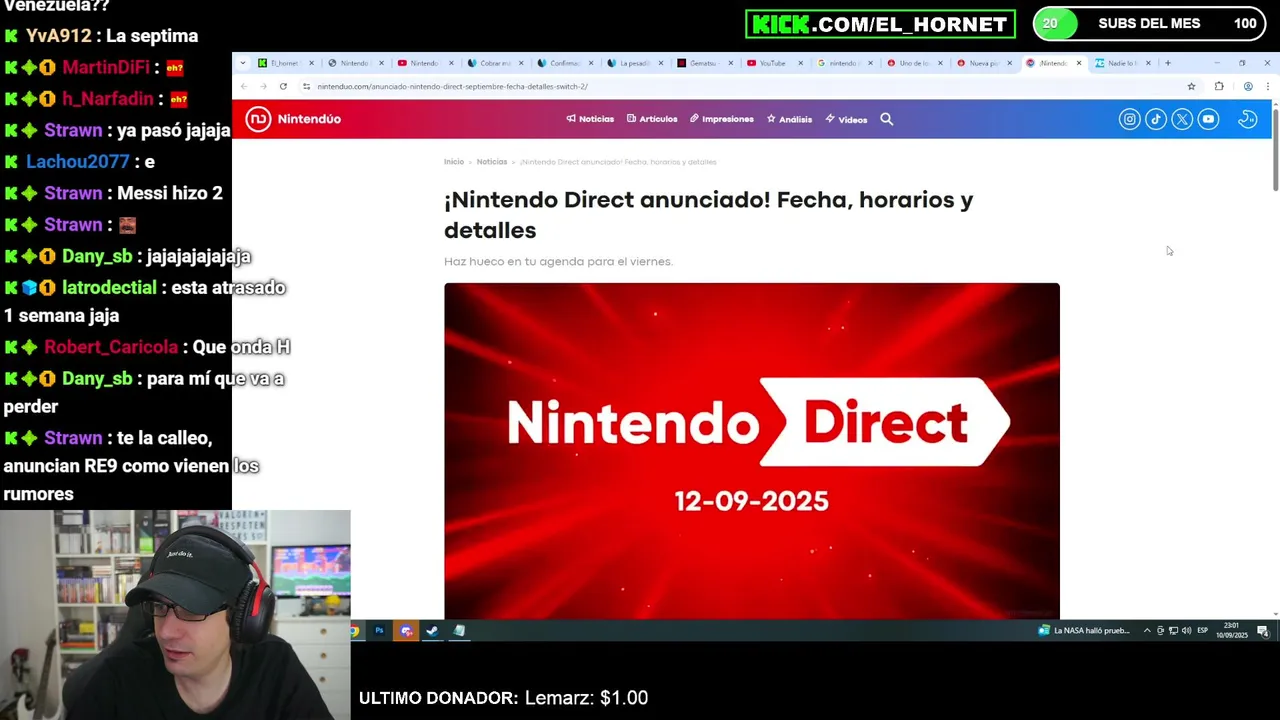Switch to the Gematsu tab
Viewport: 1280px width, 720px height.
coord(703,63)
